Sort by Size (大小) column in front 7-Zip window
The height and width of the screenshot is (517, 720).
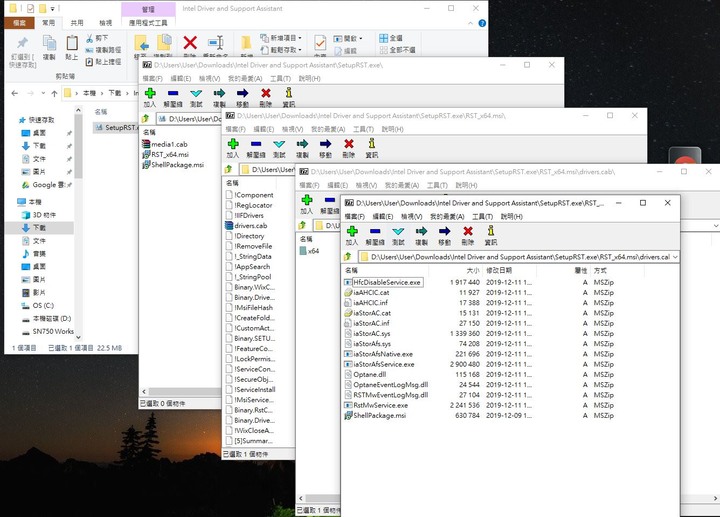point(472,270)
